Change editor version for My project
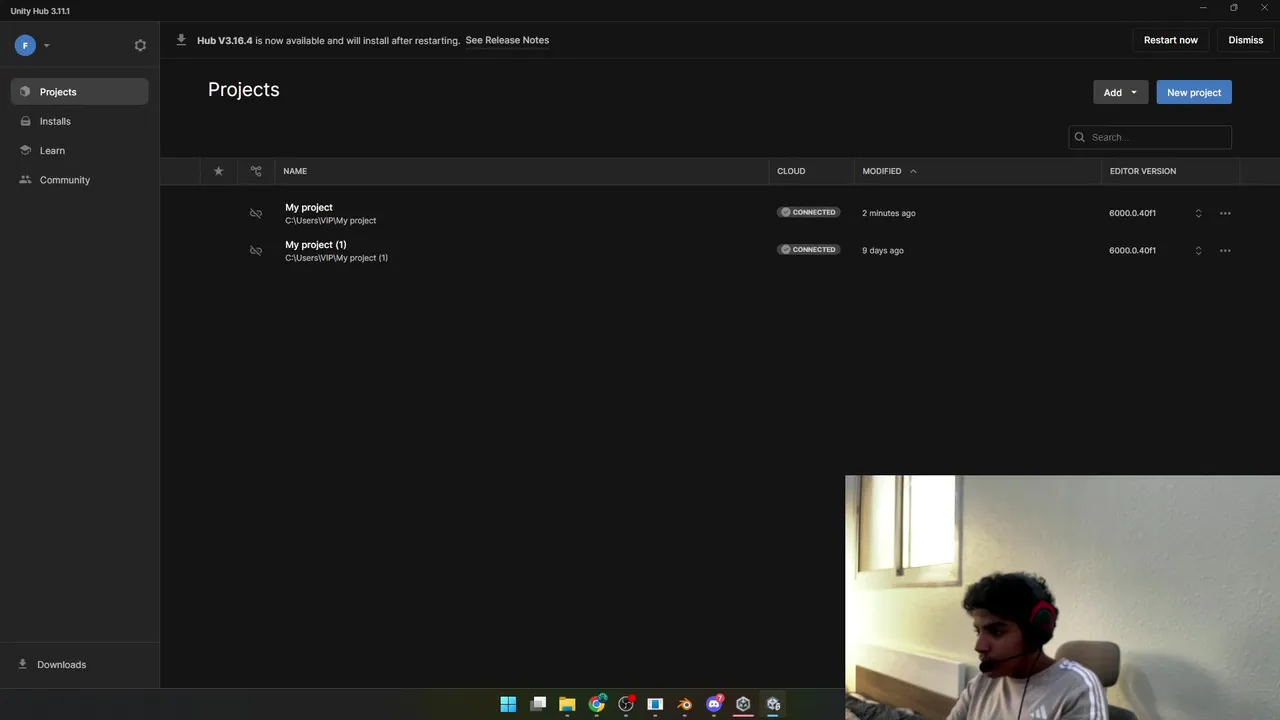This screenshot has width=1280, height=720. (1198, 213)
